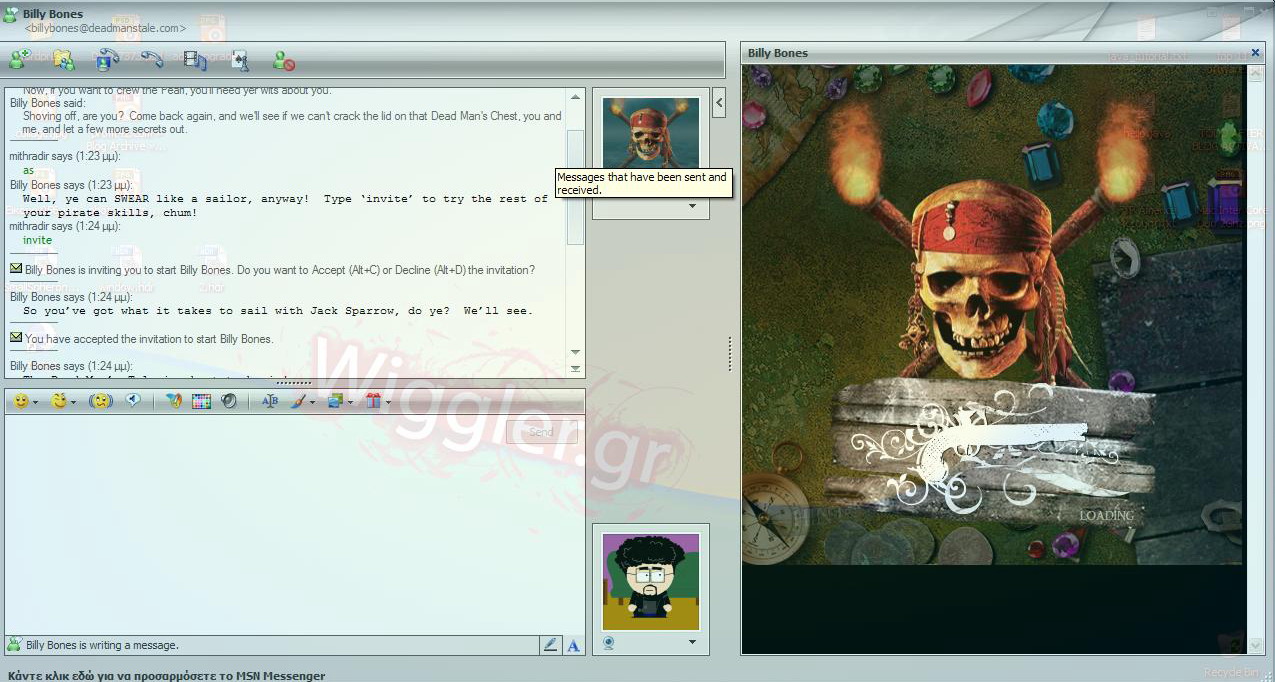The width and height of the screenshot is (1275, 682).
Task: Click 'You have accepted the invitation' message
Action: click(149, 339)
